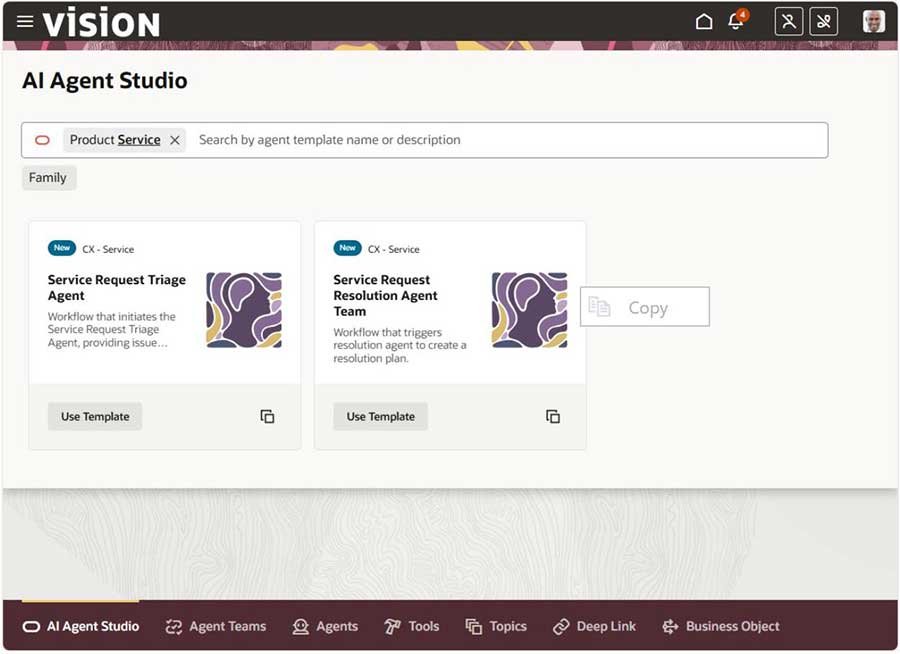The width and height of the screenshot is (900, 654).
Task: Click the New badge on Resolution Agent Team card
Action: click(347, 248)
